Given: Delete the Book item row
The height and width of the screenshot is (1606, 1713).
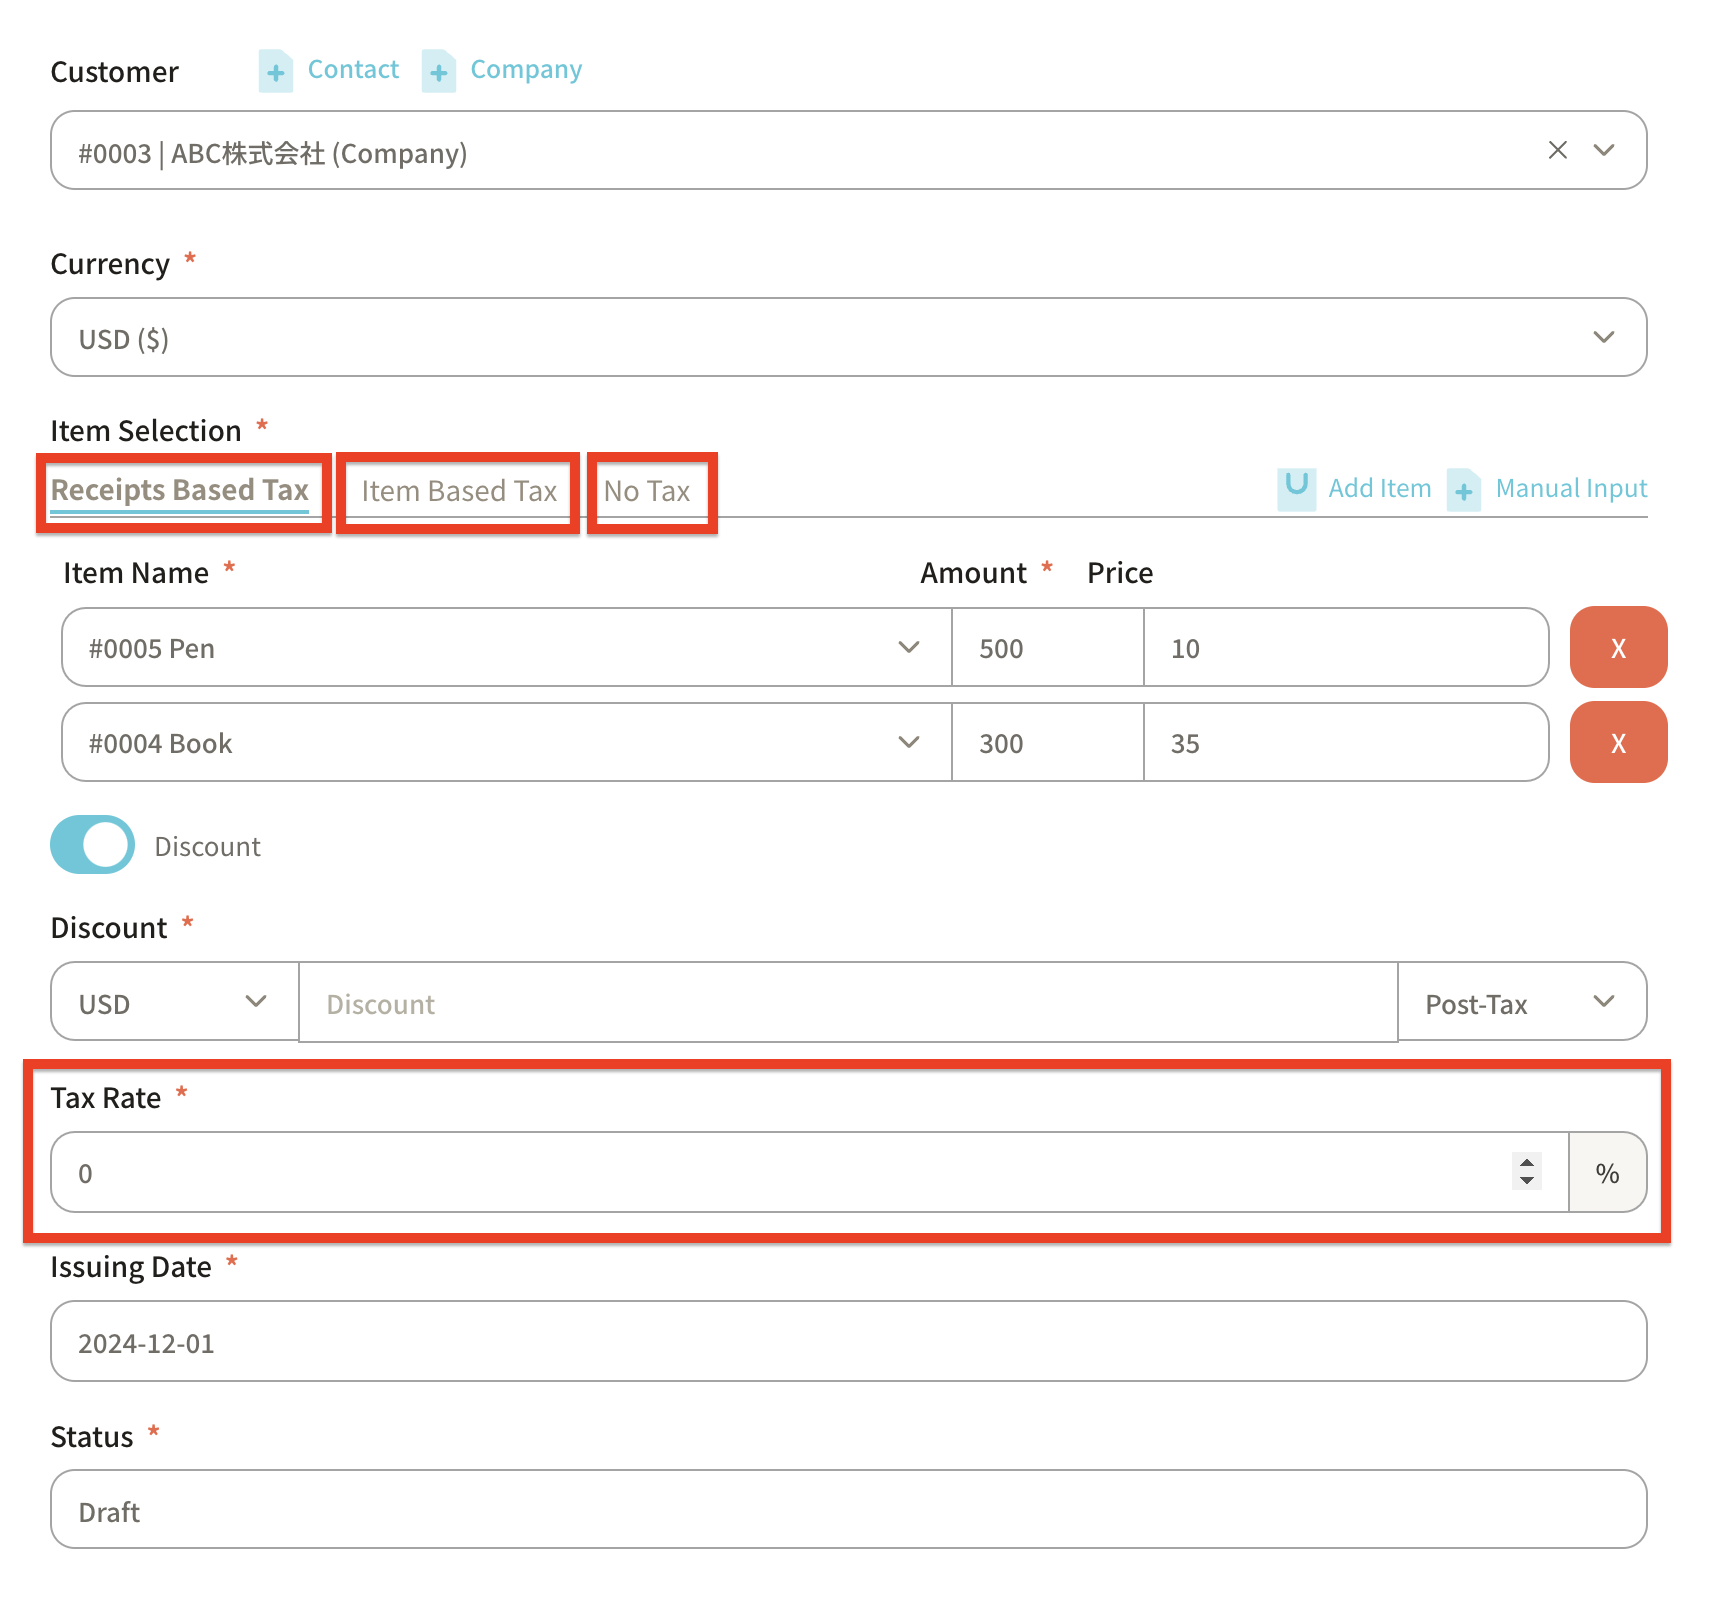Looking at the screenshot, I should coord(1617,743).
